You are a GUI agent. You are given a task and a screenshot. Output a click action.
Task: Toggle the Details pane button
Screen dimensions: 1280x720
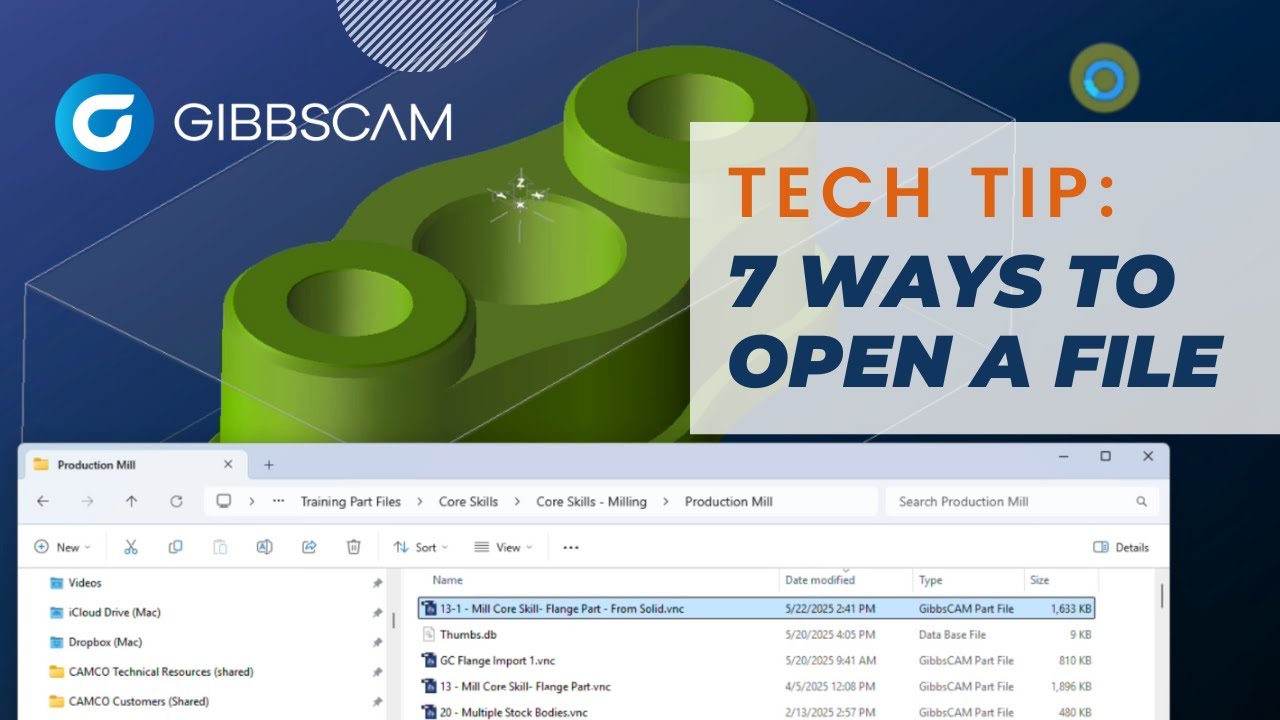[1121, 547]
